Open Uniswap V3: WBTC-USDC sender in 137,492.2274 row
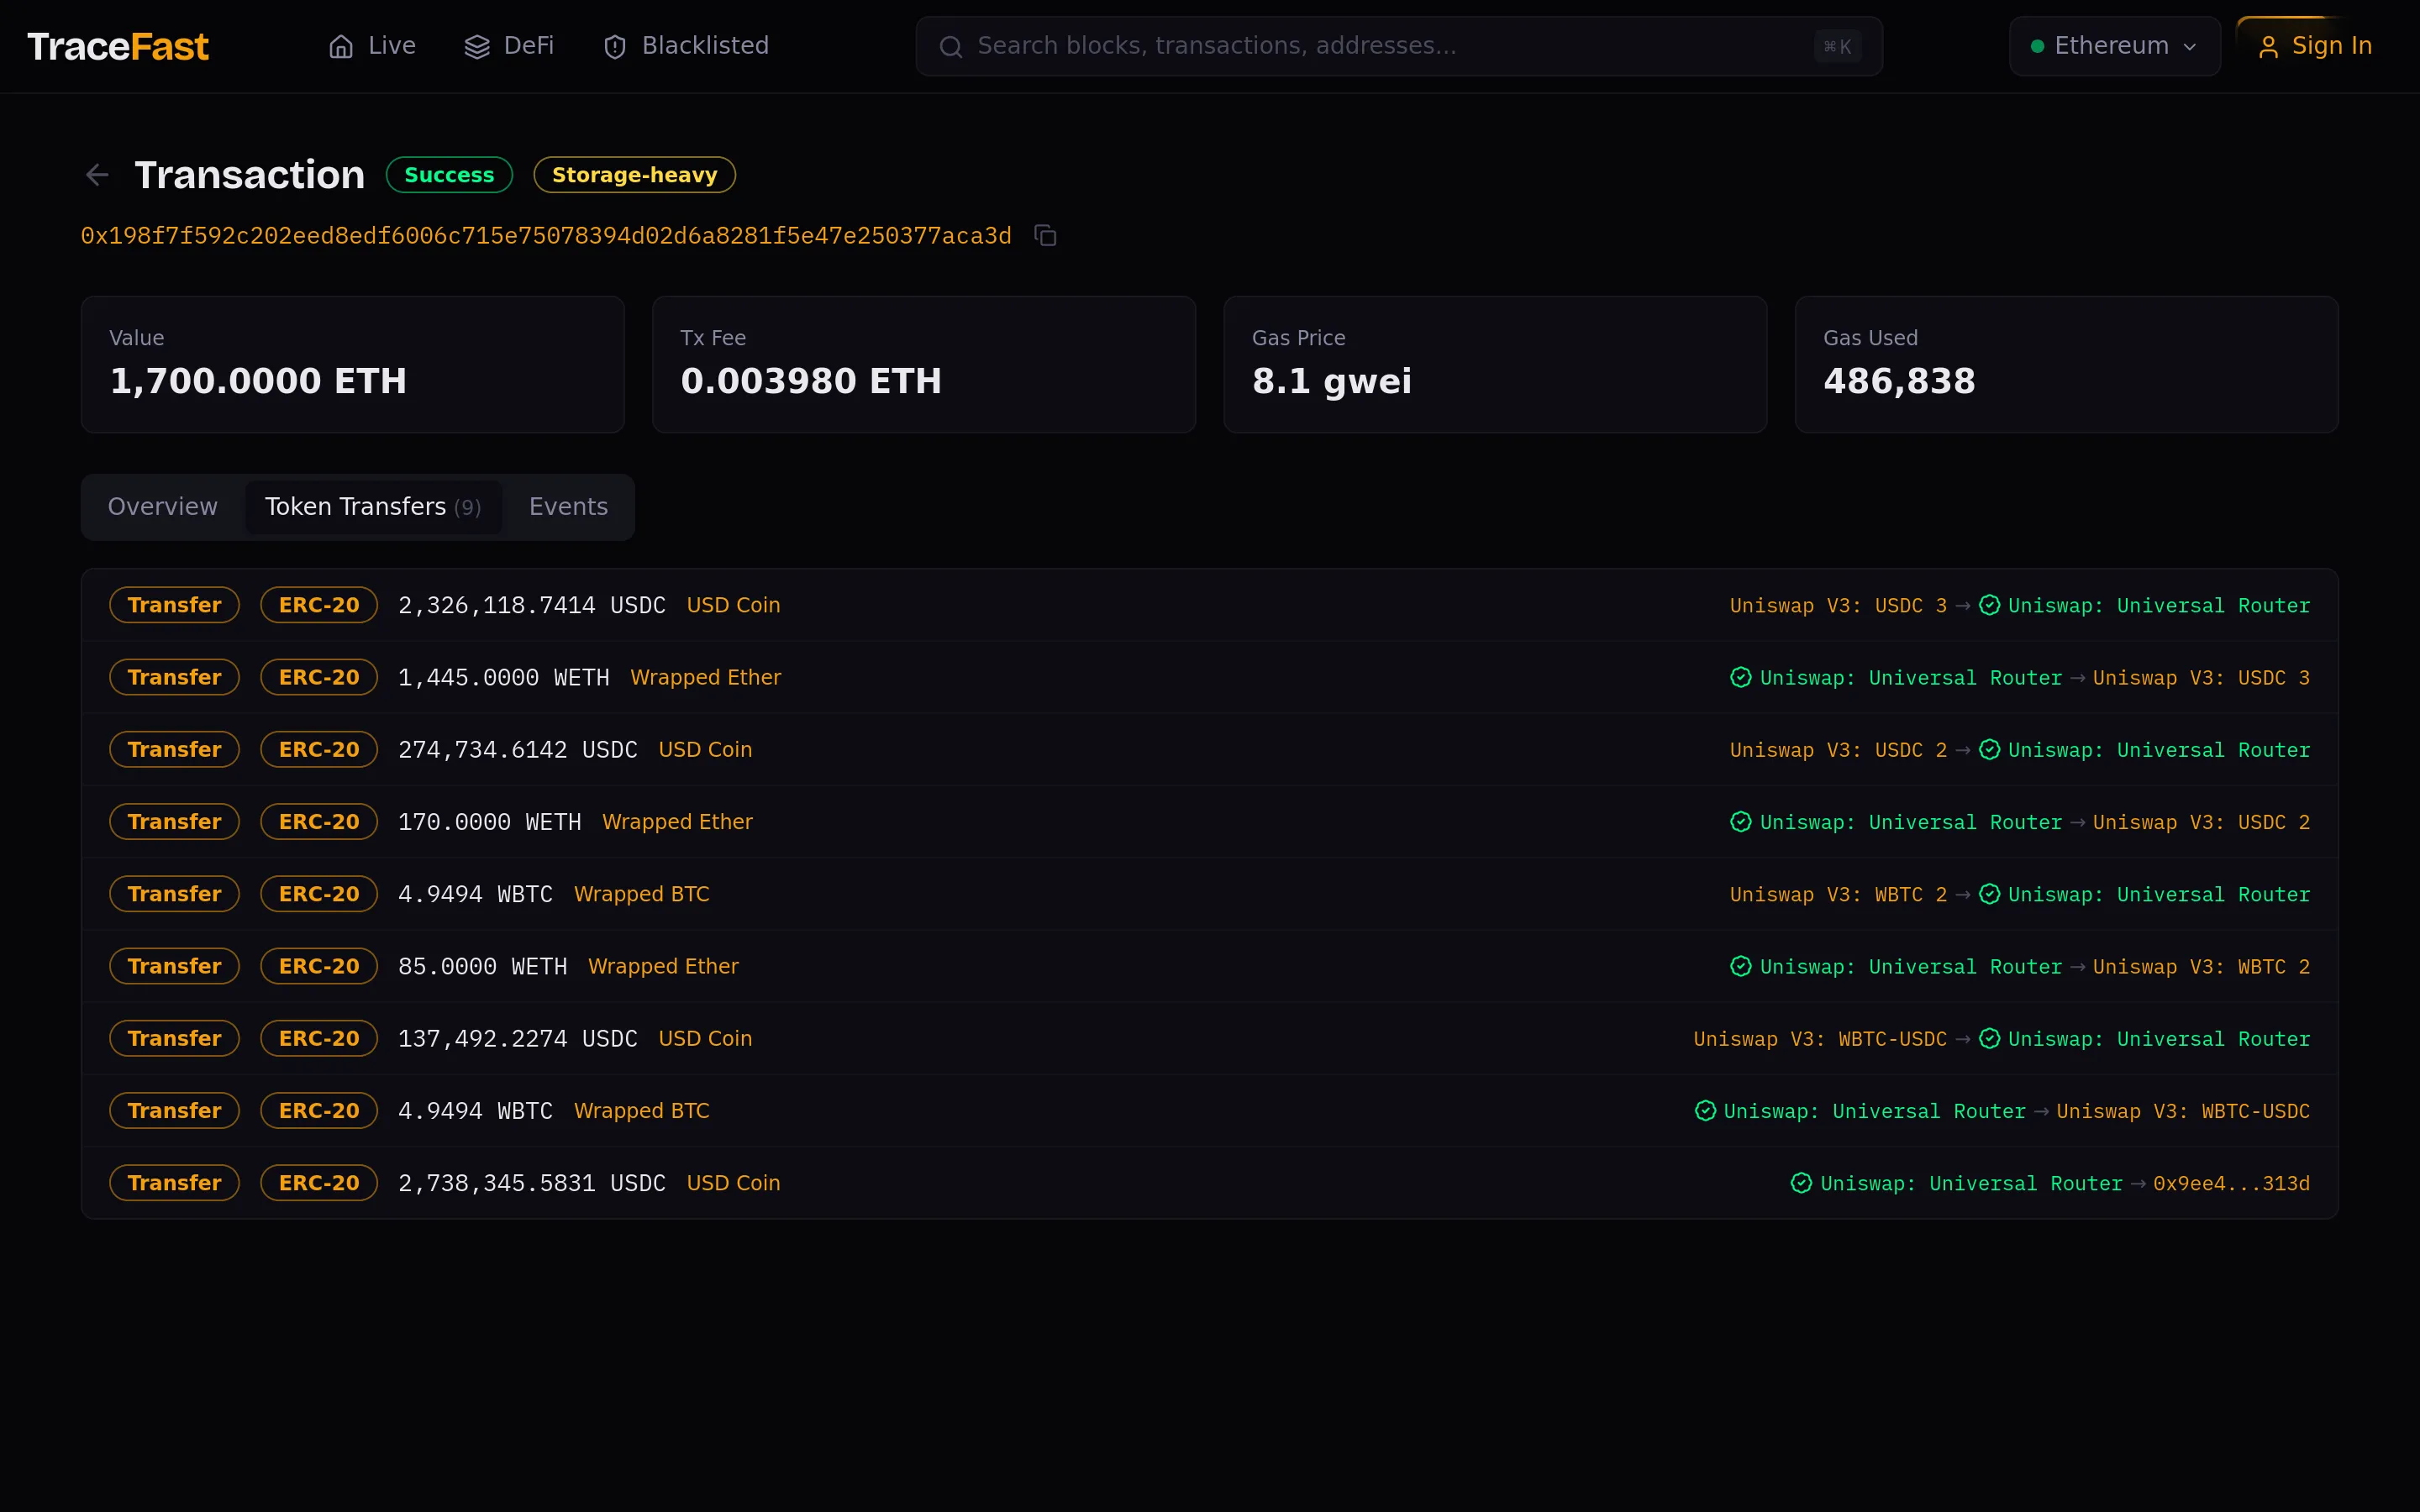Image resolution: width=2420 pixels, height=1512 pixels. click(1820, 1038)
